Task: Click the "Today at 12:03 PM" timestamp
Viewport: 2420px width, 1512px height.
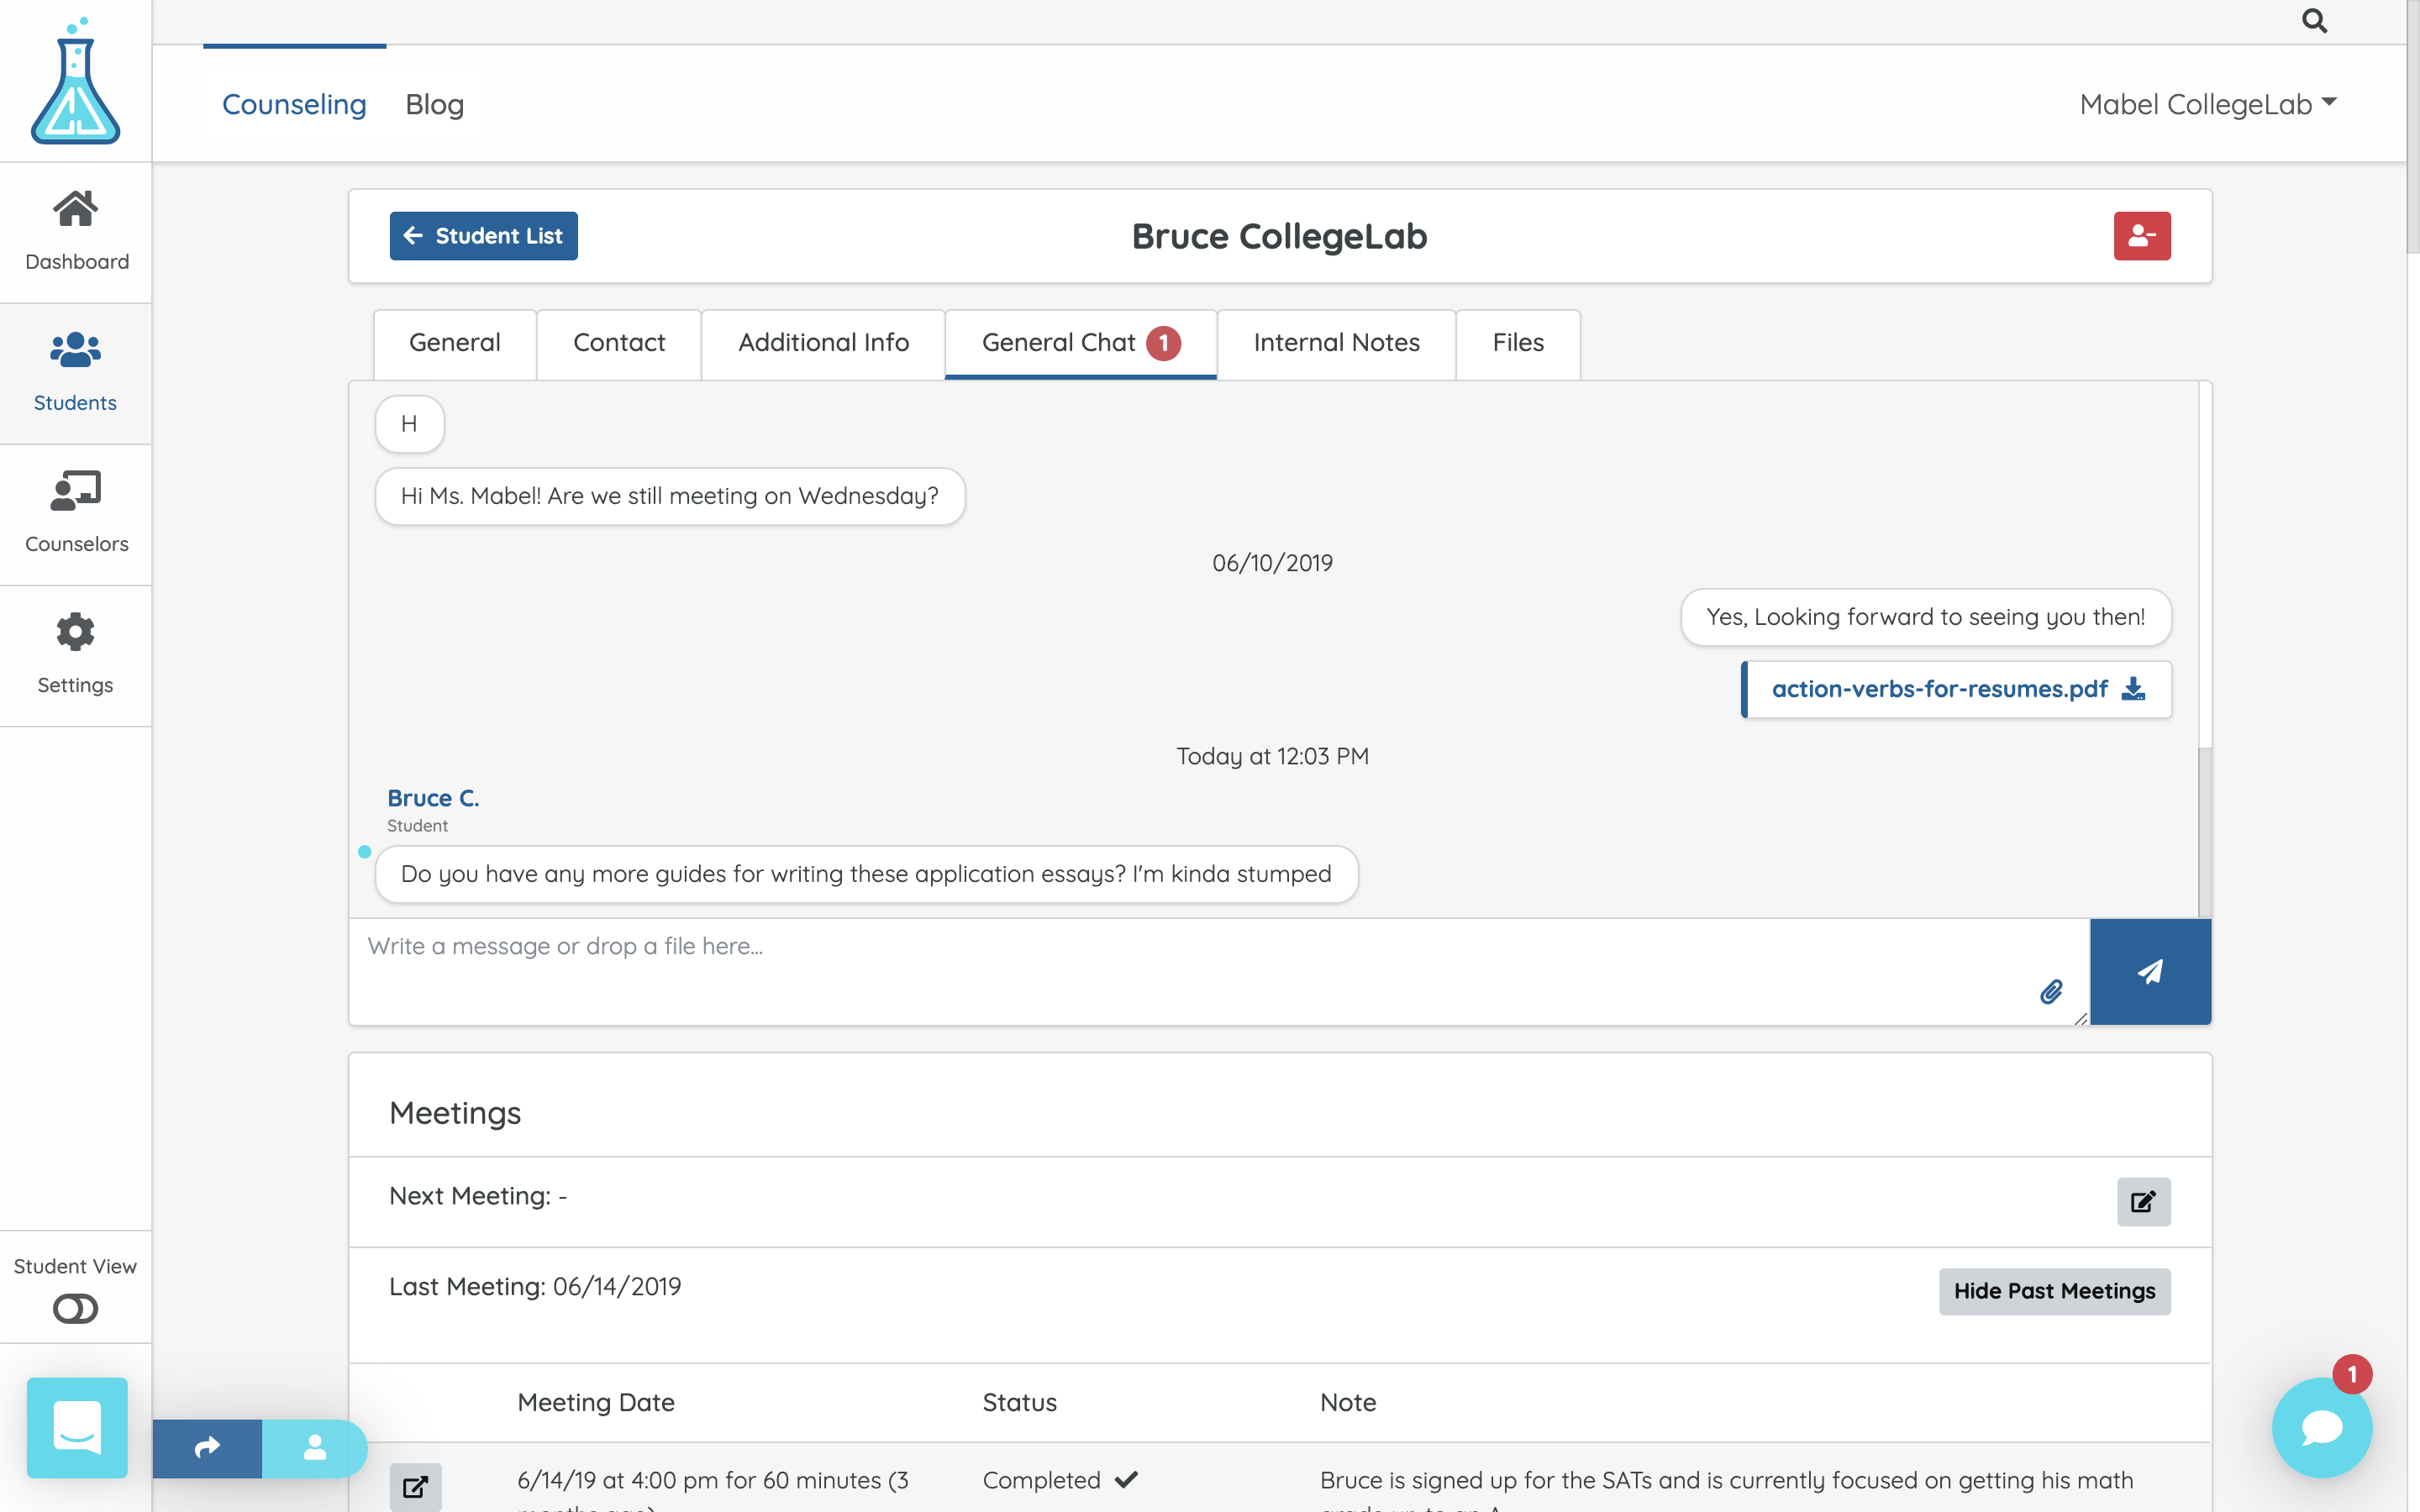Action: click(1272, 756)
